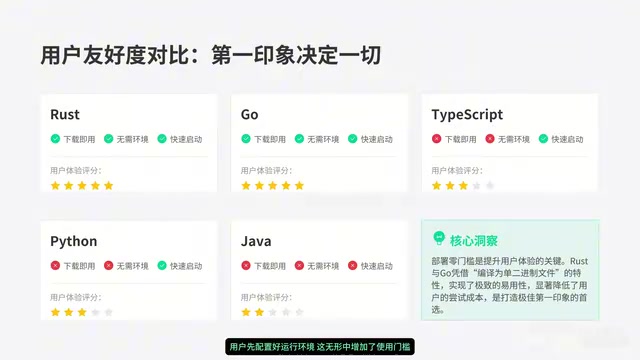Click the first gold star in Rust's rating
Viewport: 640px width, 360px height.
click(55, 186)
